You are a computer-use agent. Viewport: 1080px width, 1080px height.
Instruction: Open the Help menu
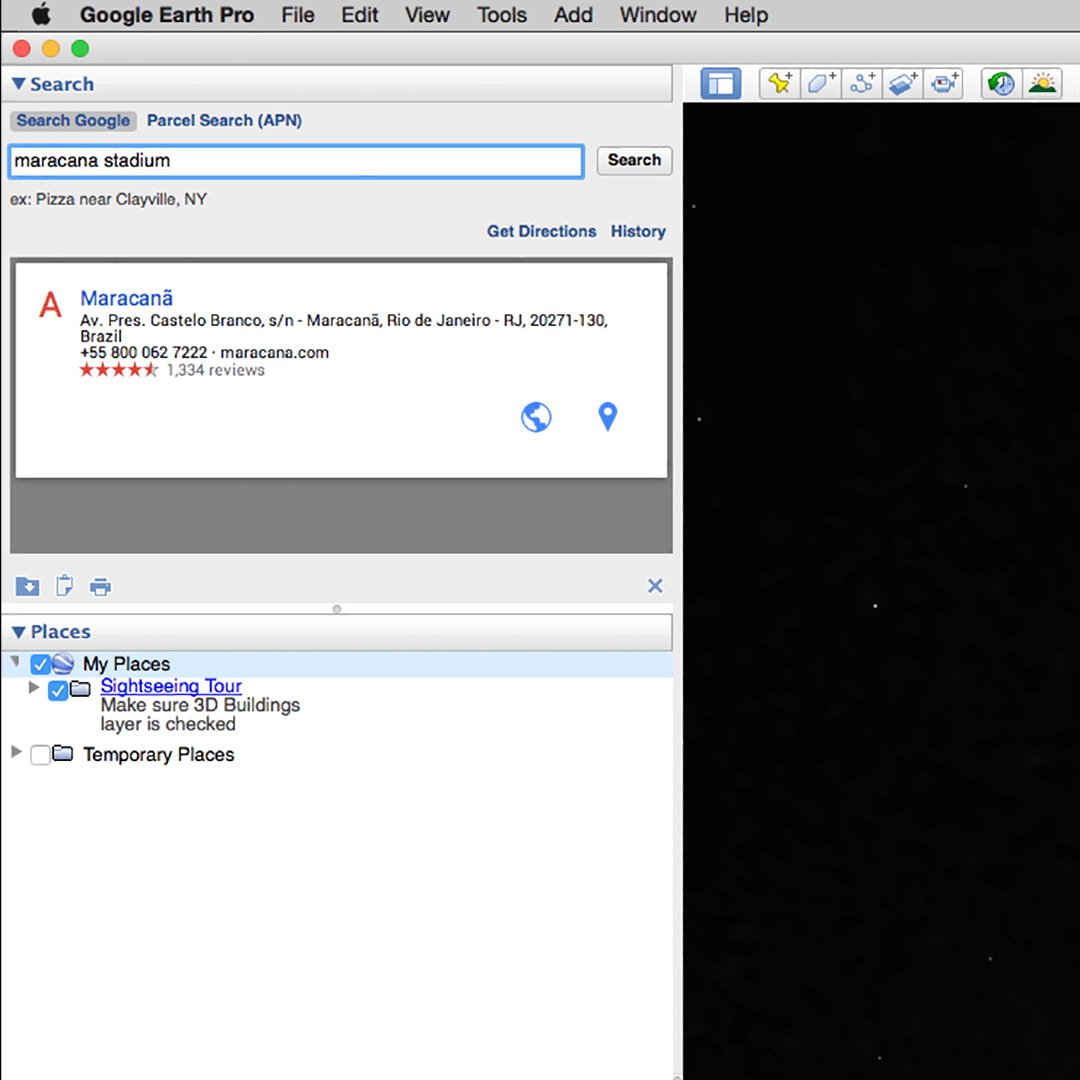click(746, 14)
